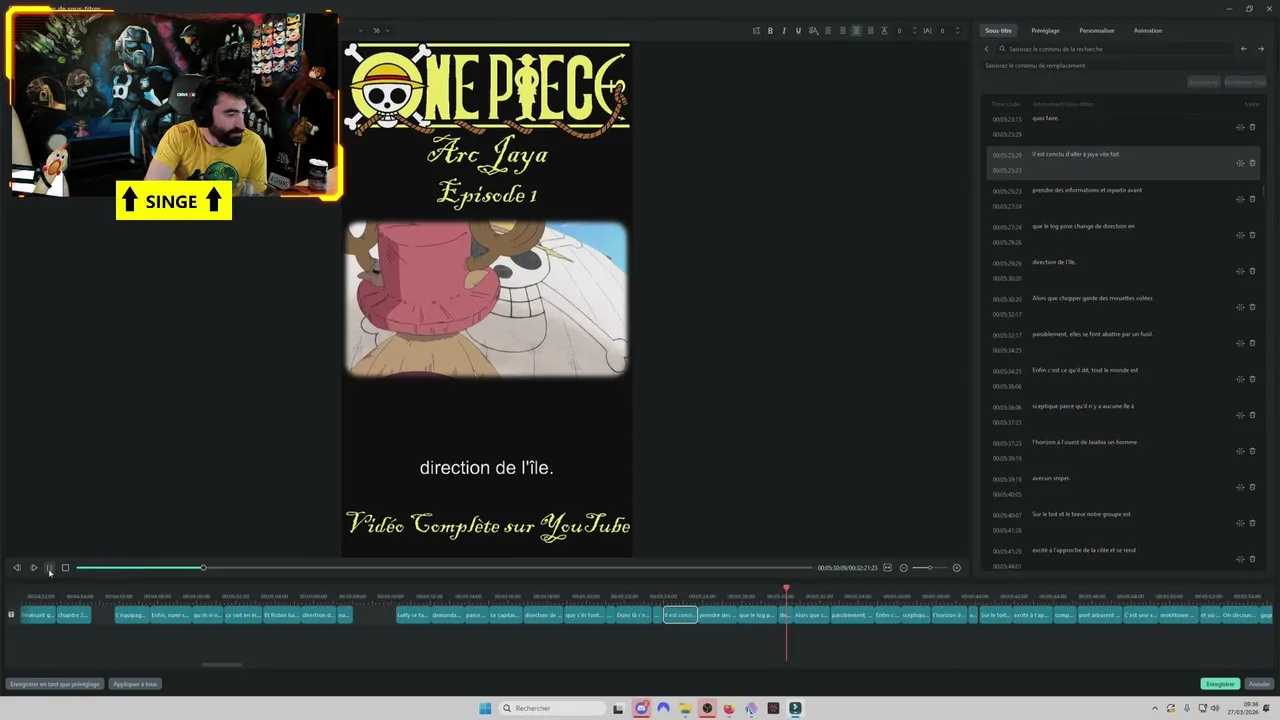Split the 'que le log pose' subtitle
This screenshot has width=1280, height=720.
click(x=1240, y=235)
